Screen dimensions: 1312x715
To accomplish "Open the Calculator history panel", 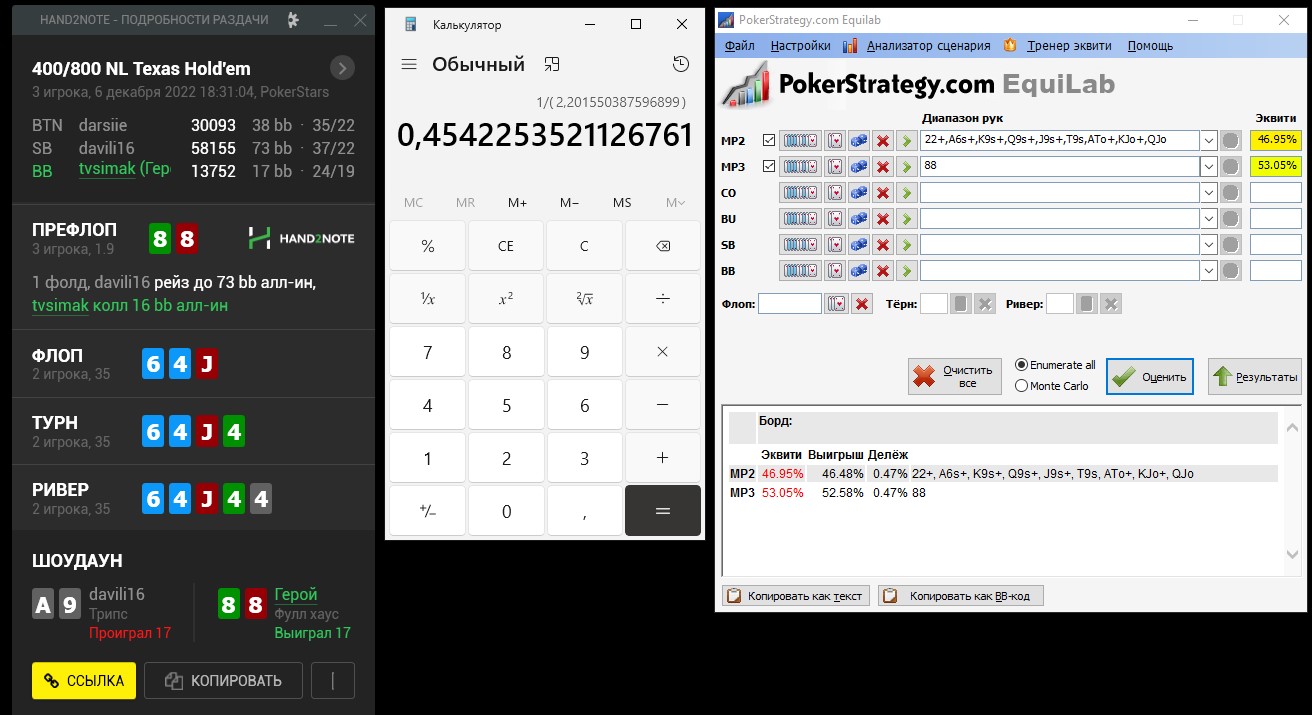I will pyautogui.click(x=681, y=65).
